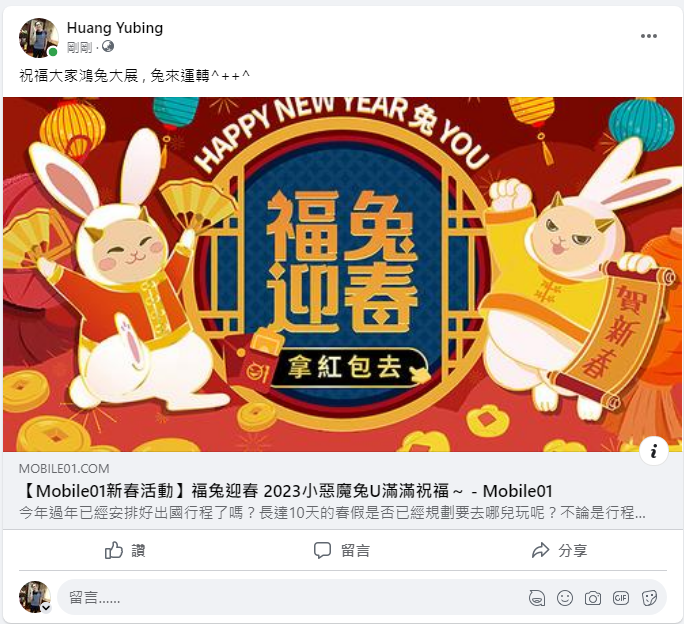Open the three-dot post options menu

[649, 36]
